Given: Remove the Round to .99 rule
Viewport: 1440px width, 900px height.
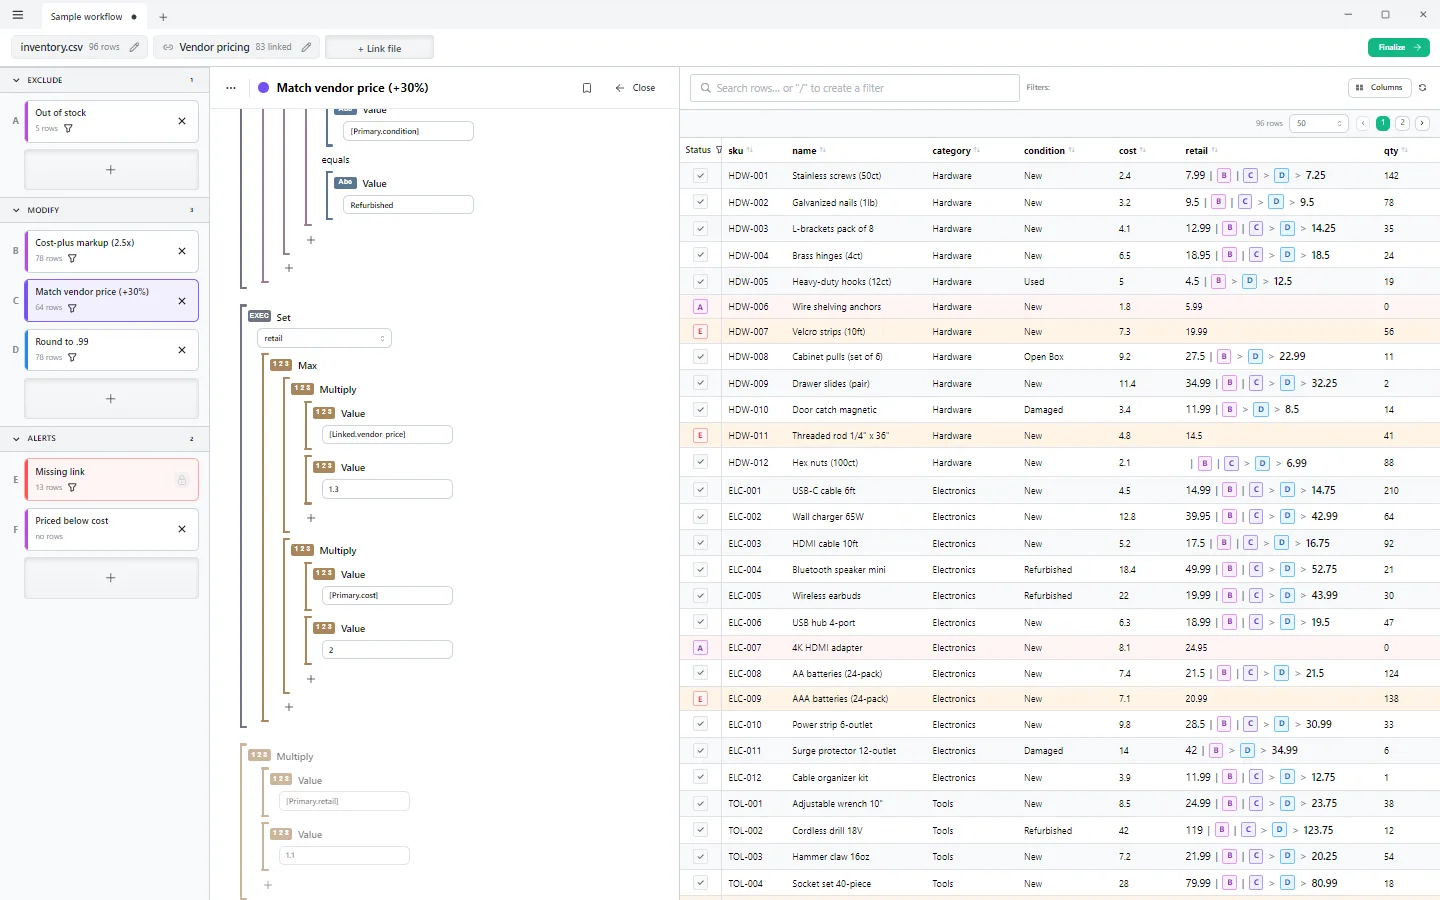Looking at the screenshot, I should coord(182,350).
